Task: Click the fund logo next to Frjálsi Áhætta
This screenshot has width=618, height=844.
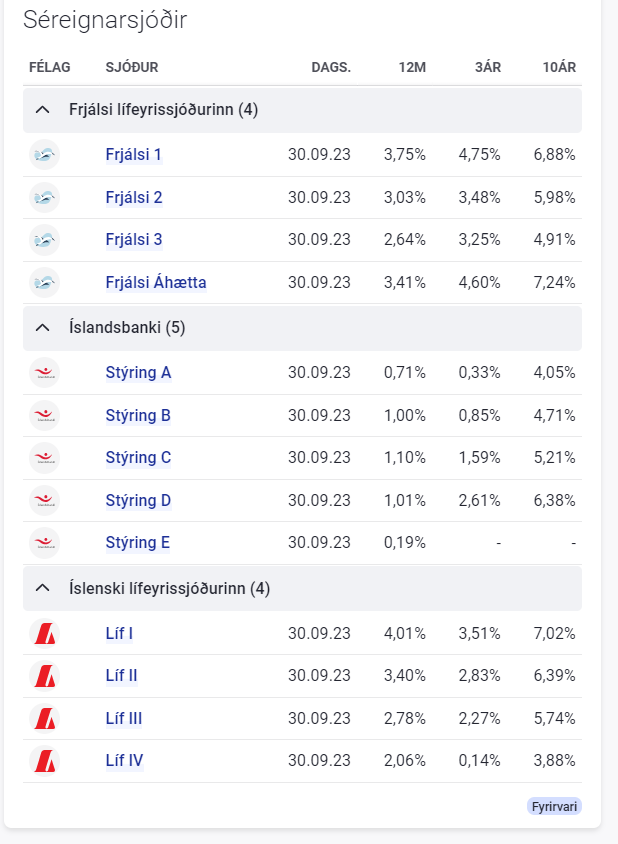Action: coord(45,283)
